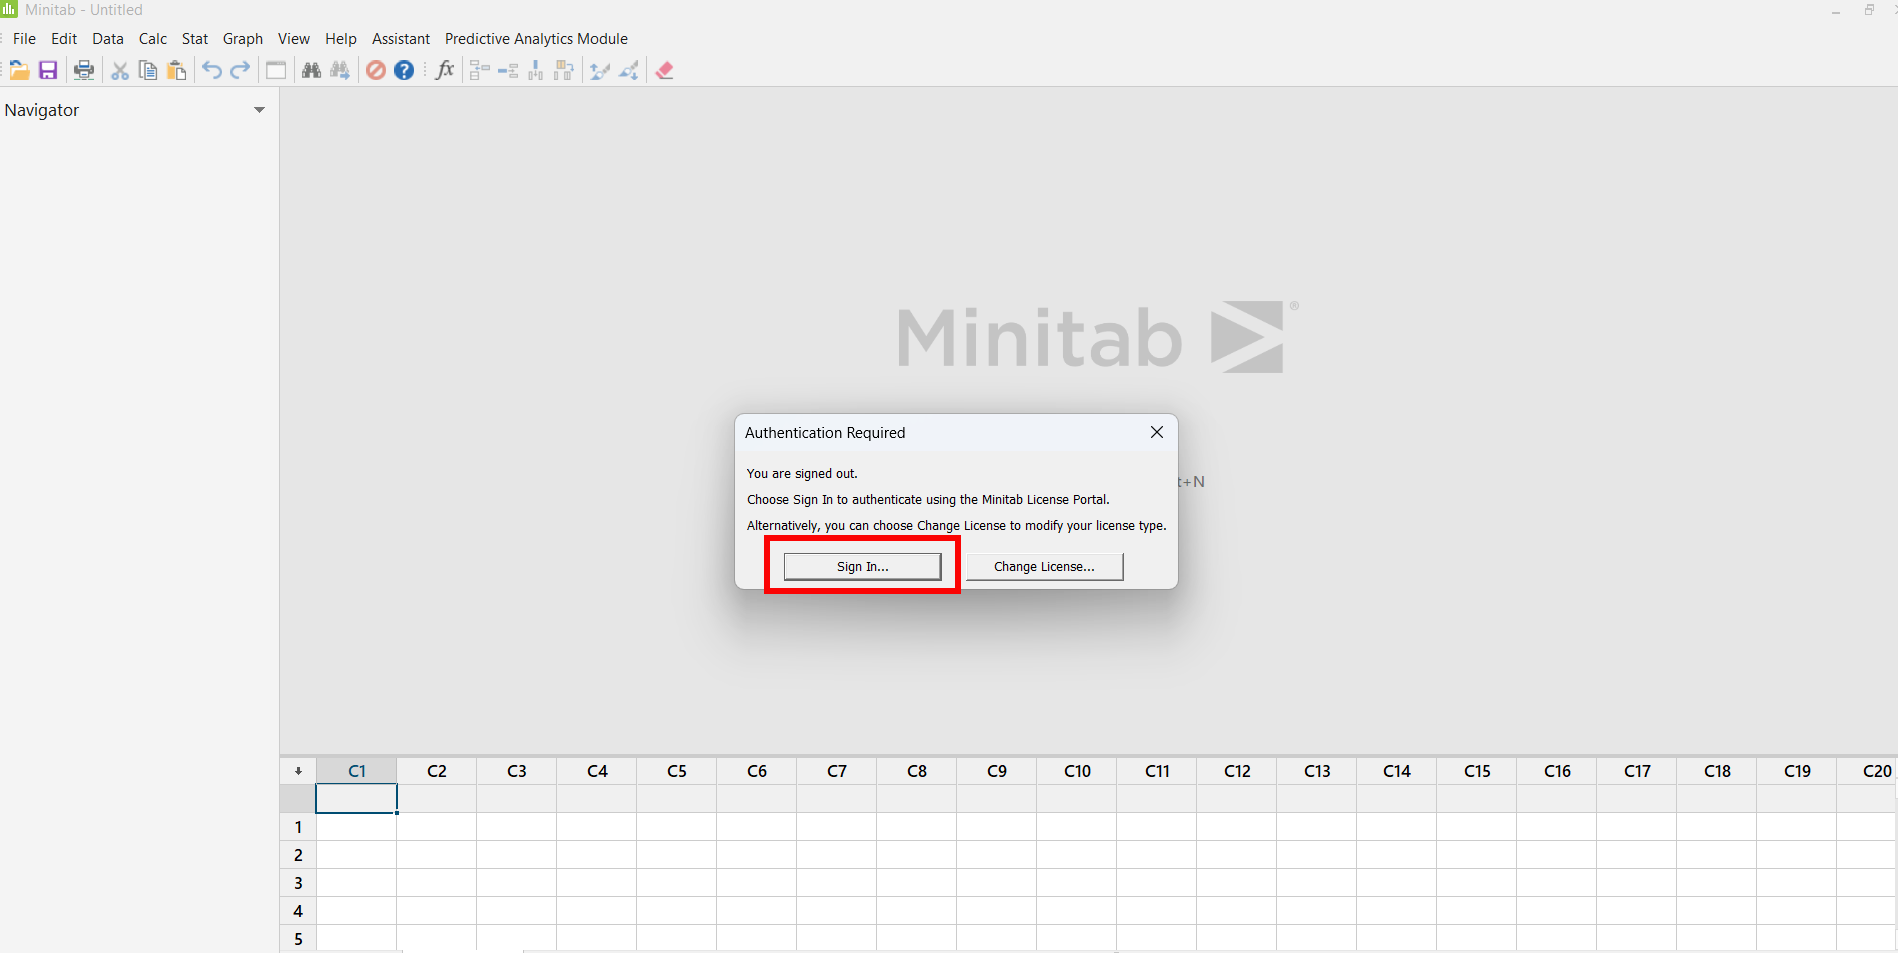Select the C1 column header

[x=357, y=771]
